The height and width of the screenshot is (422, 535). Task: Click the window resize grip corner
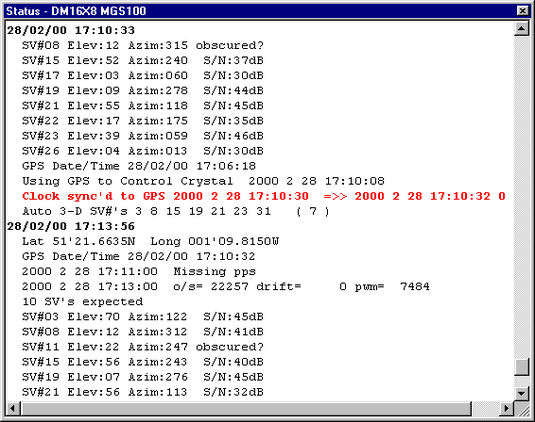(x=522, y=408)
